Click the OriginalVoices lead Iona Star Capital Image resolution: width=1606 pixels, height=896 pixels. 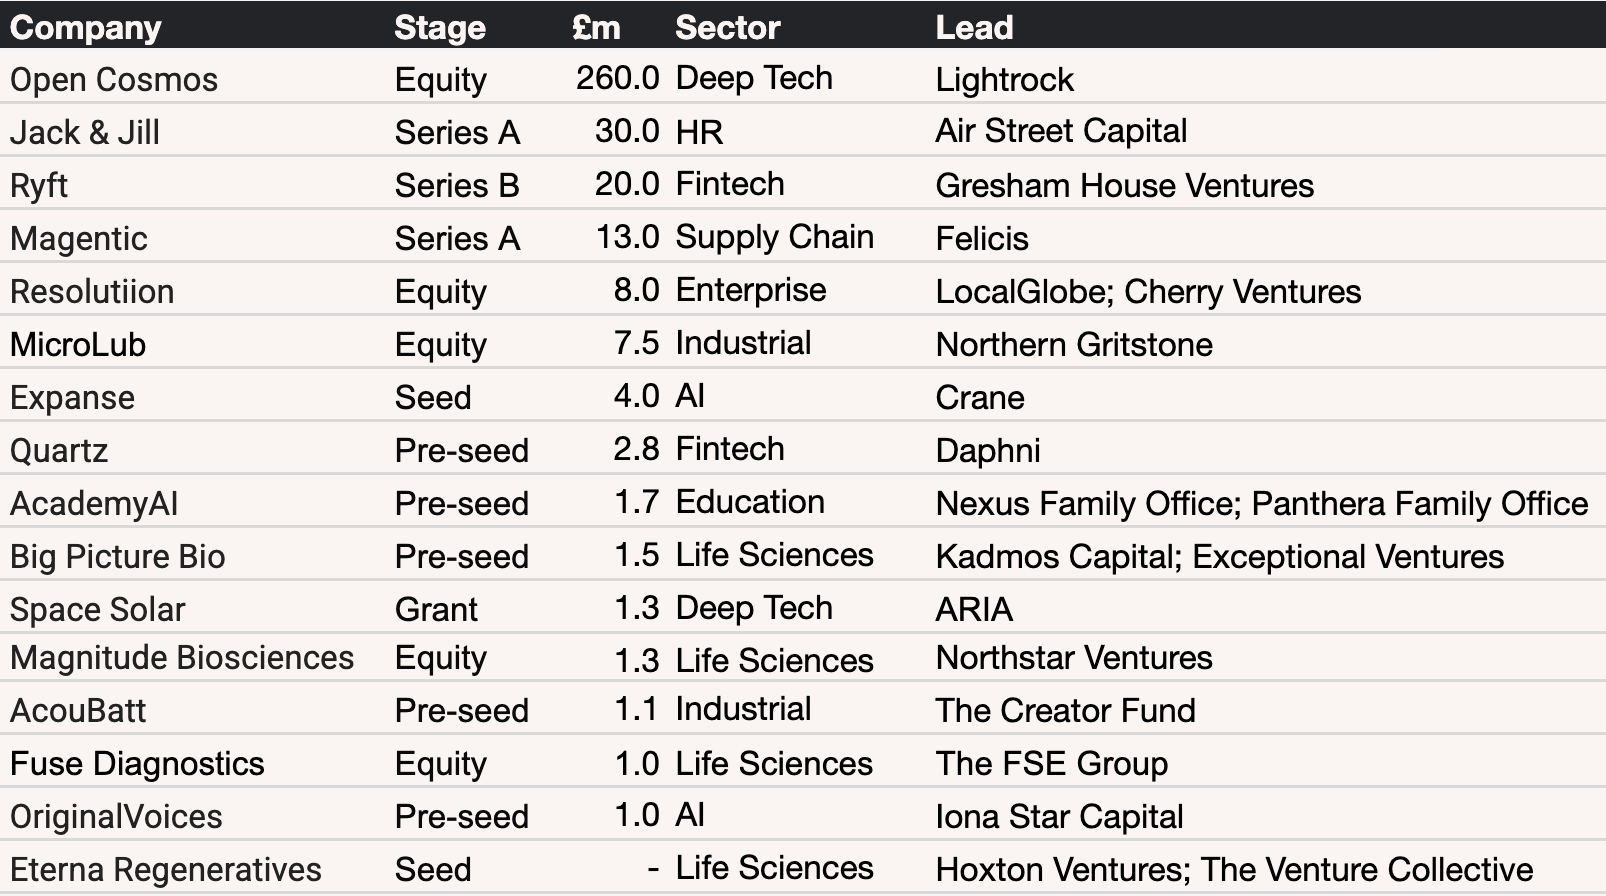click(1060, 817)
